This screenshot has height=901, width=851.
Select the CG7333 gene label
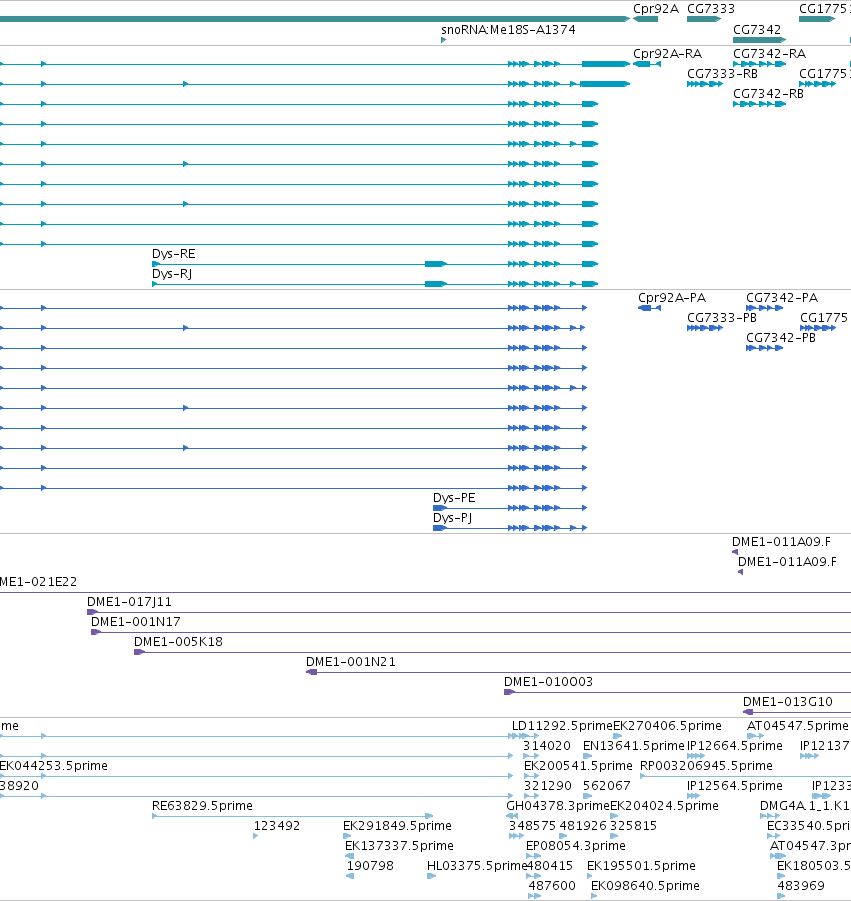(x=711, y=9)
